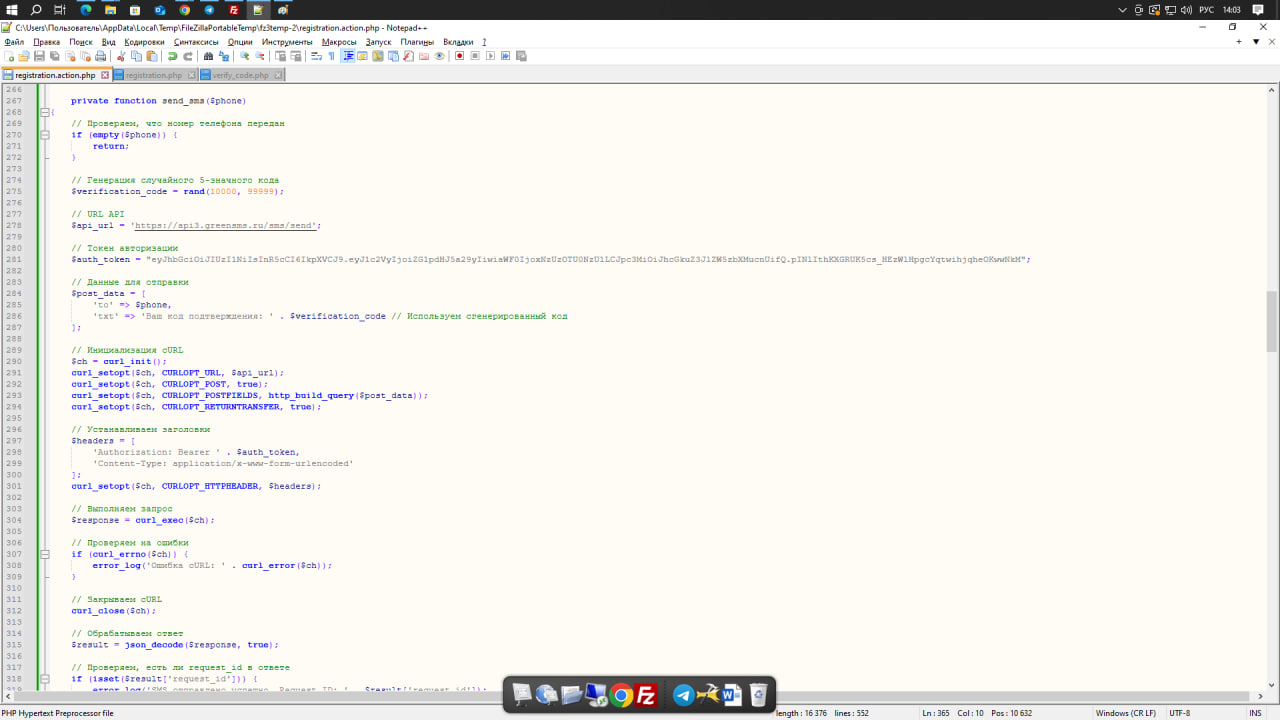Open the Поиск menu
Viewport: 1280px width, 720px height.
pyautogui.click(x=81, y=42)
